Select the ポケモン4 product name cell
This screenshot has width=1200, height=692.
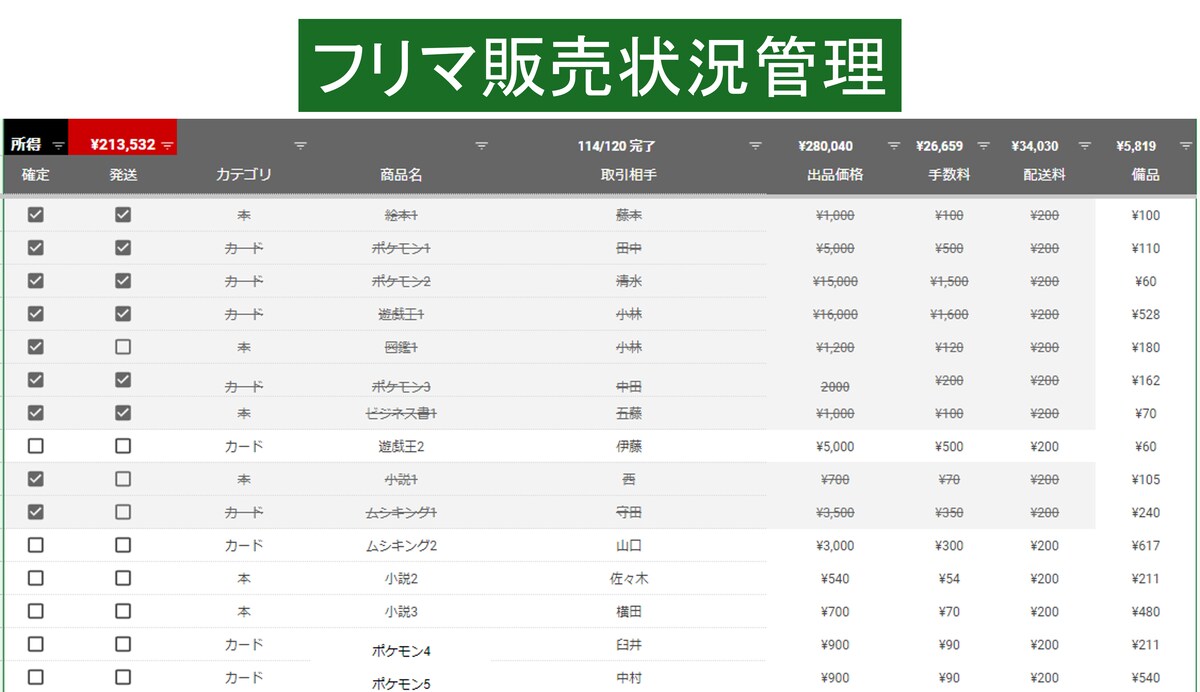click(x=401, y=651)
